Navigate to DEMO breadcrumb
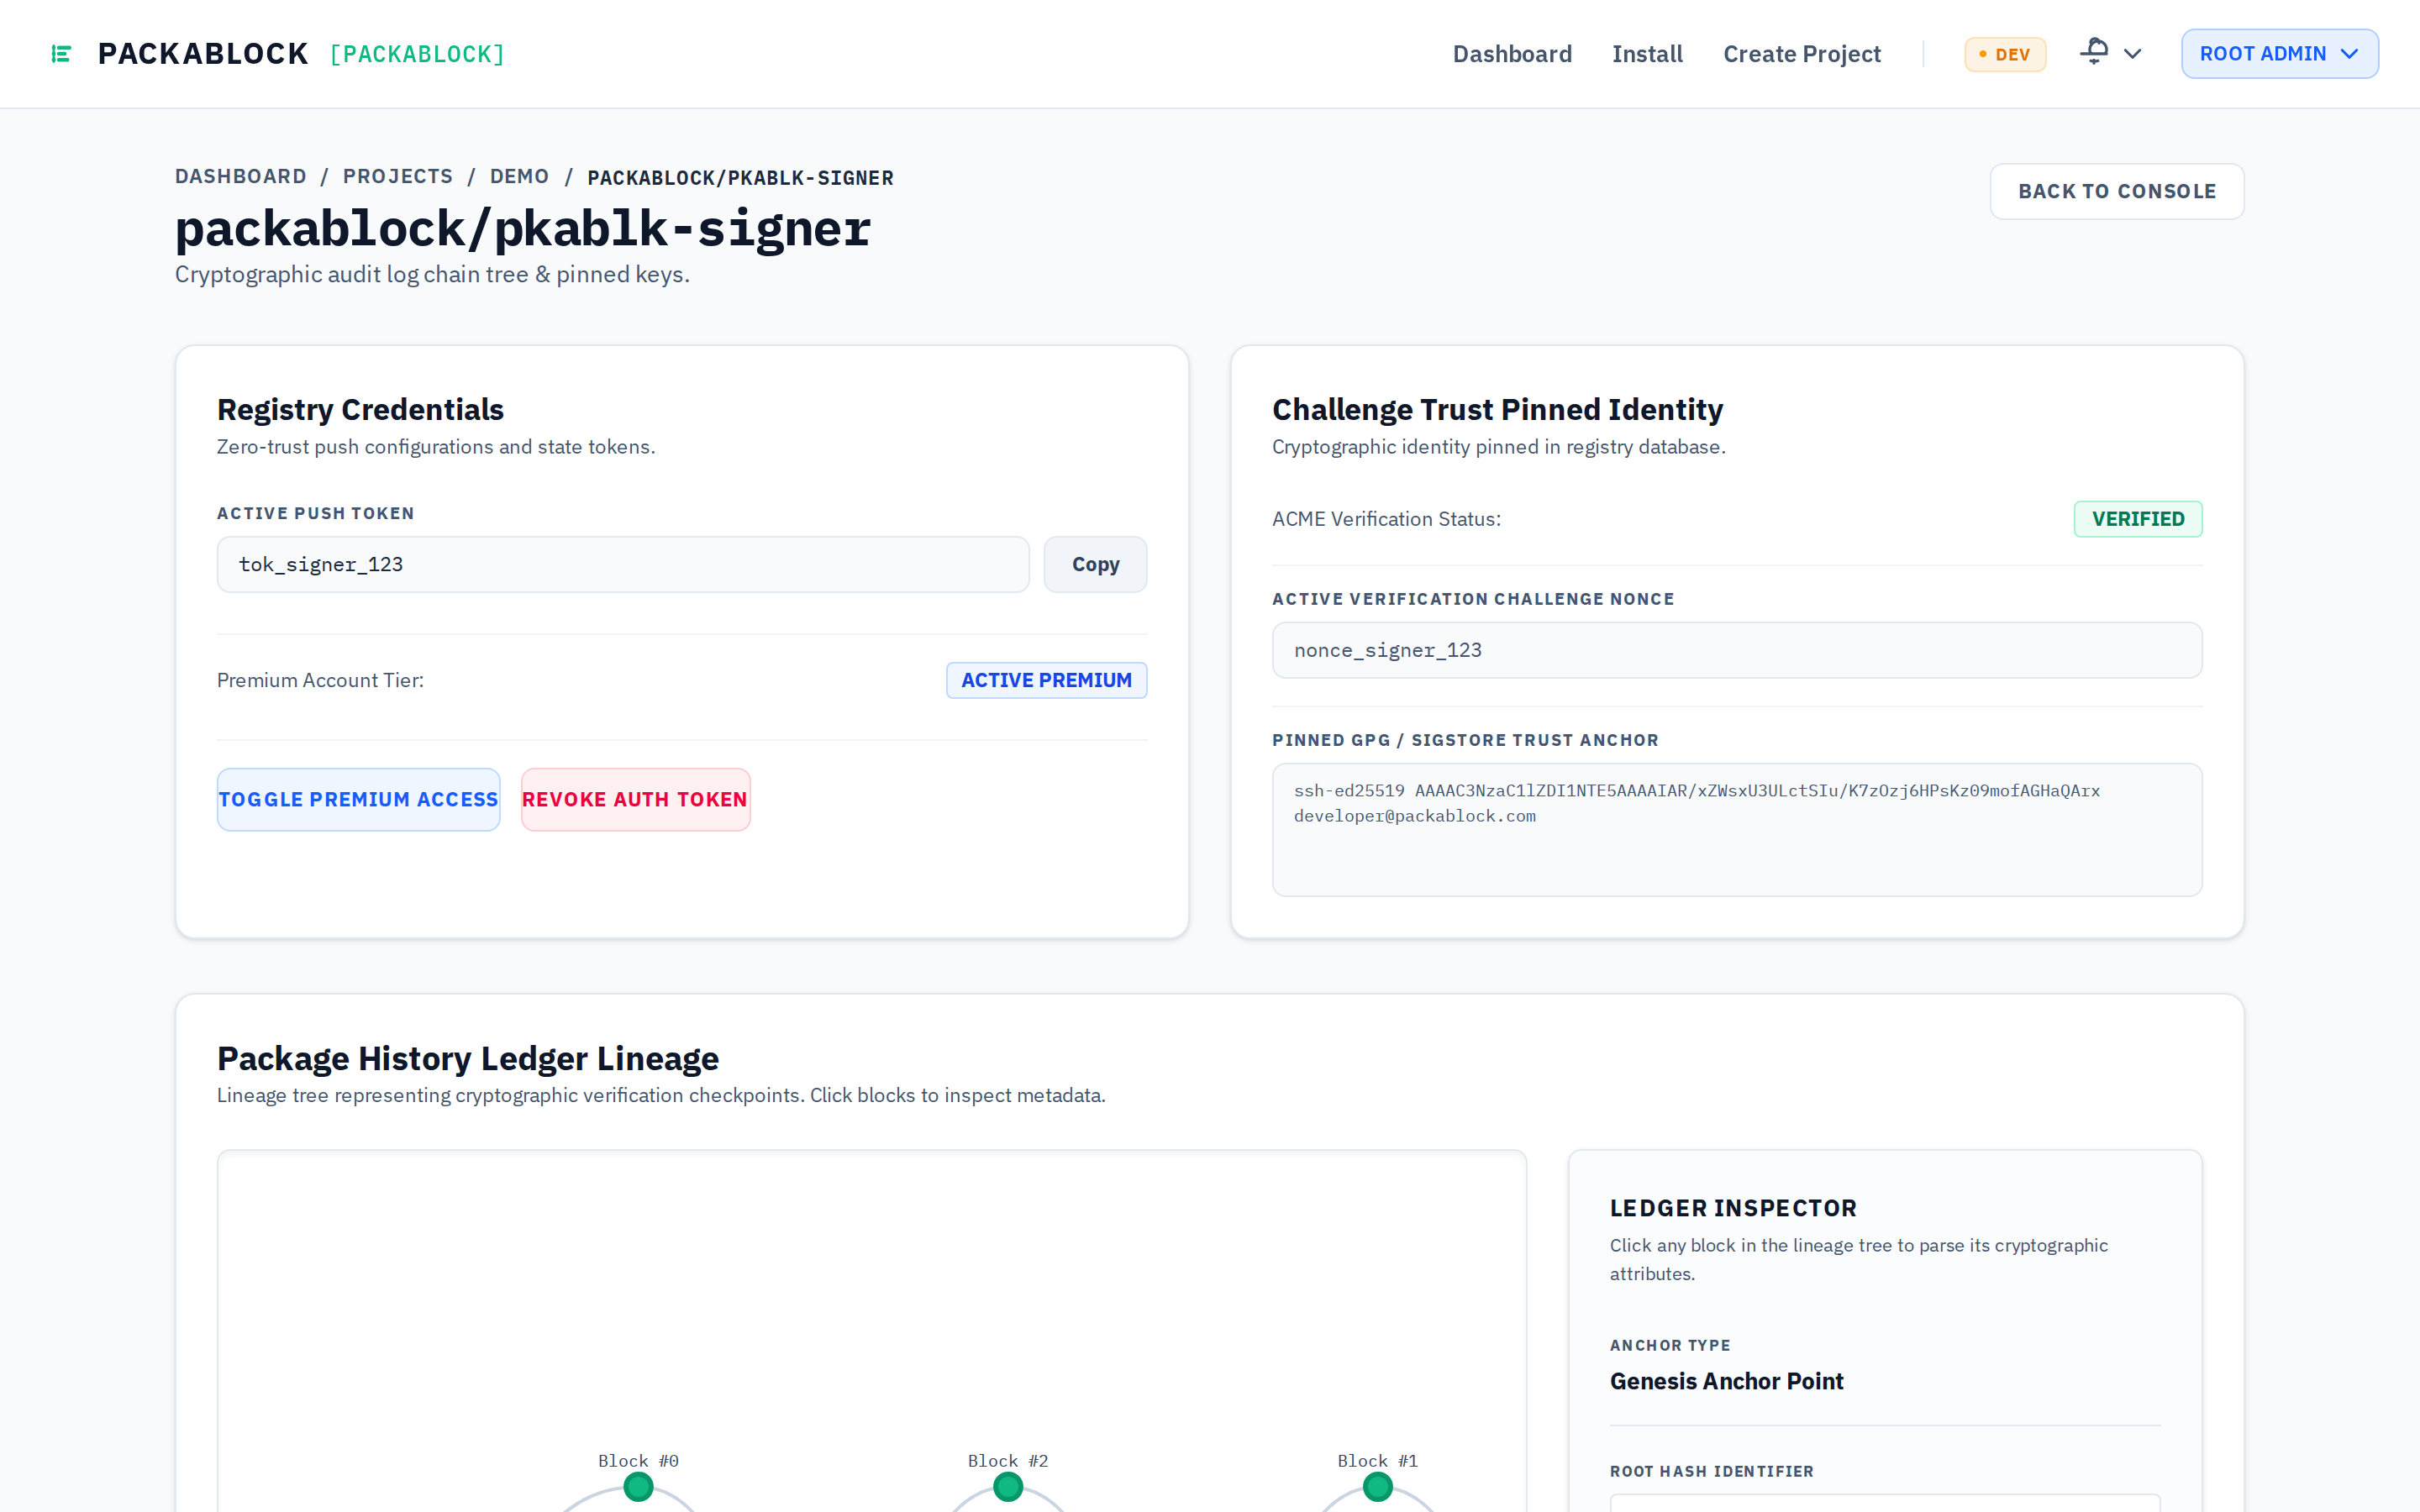This screenshot has height=1512, width=2420. click(519, 176)
